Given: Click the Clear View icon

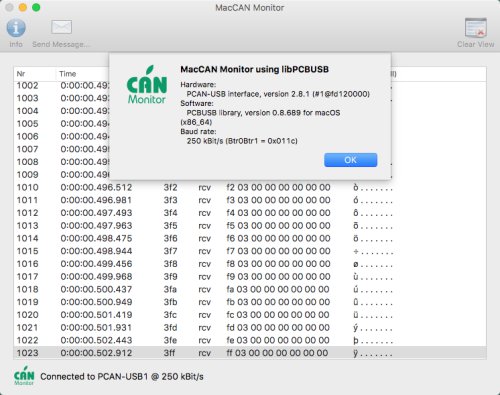Looking at the screenshot, I should click(x=476, y=28).
